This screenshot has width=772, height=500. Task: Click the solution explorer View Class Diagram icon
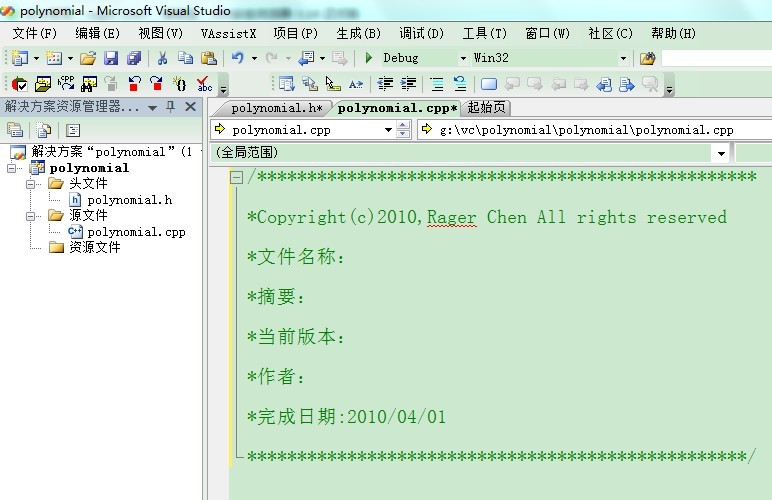(x=73, y=130)
